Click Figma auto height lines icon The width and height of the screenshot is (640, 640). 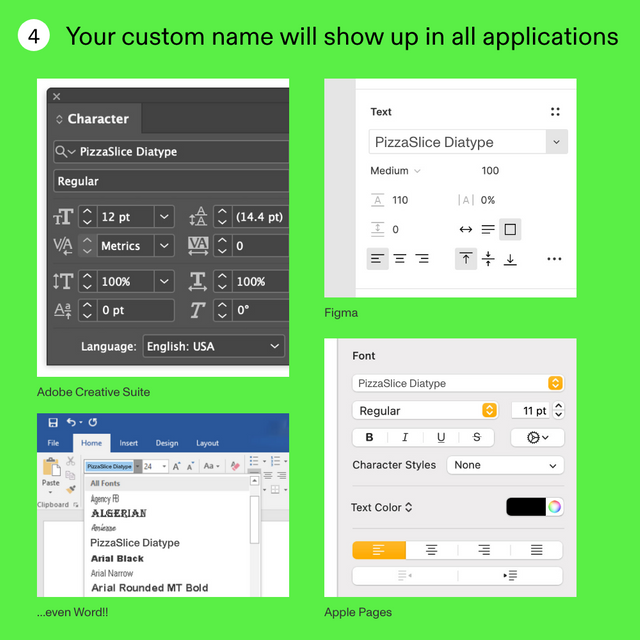tap(488, 229)
